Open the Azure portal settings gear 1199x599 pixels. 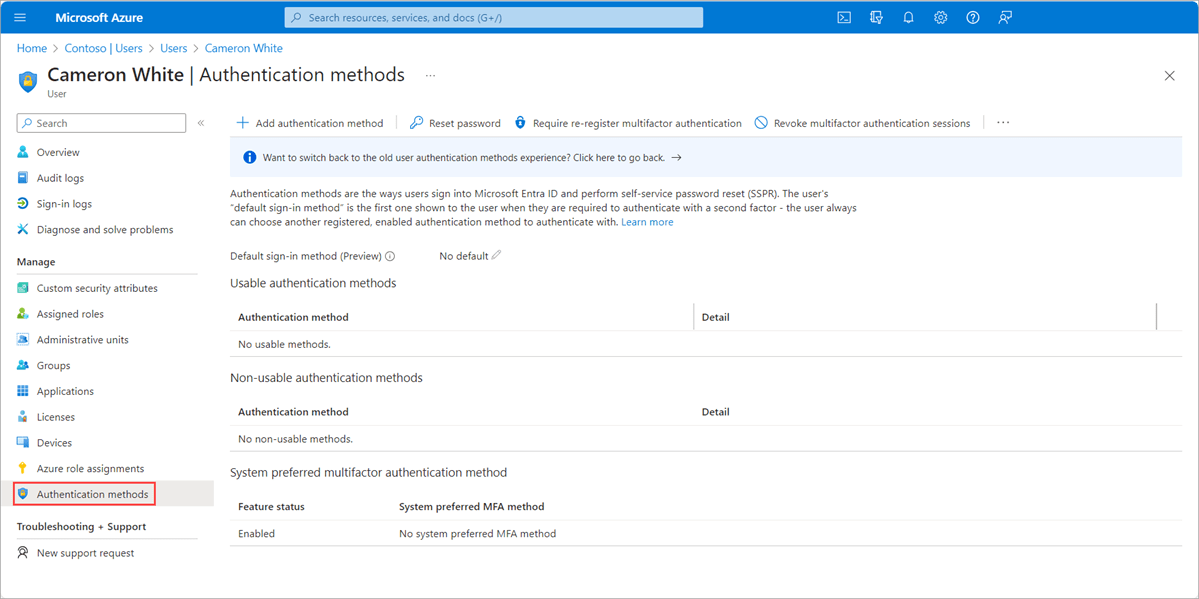click(940, 17)
